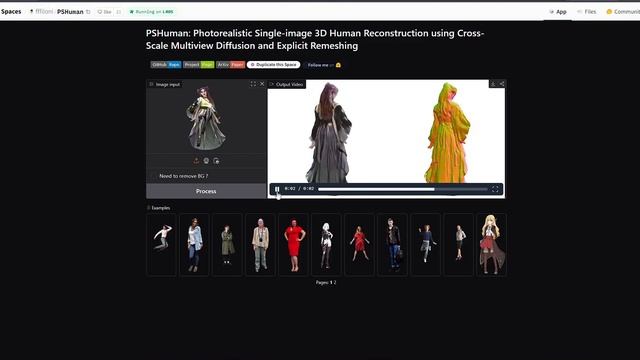Go to examples page 1
The width and height of the screenshot is (640, 360).
coord(331,282)
